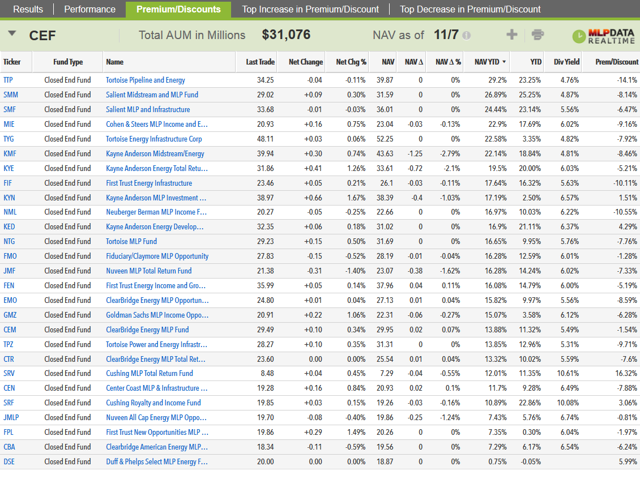The height and width of the screenshot is (479, 640).
Task: Open Cushing Royalty and Income Fund
Action: [153, 403]
